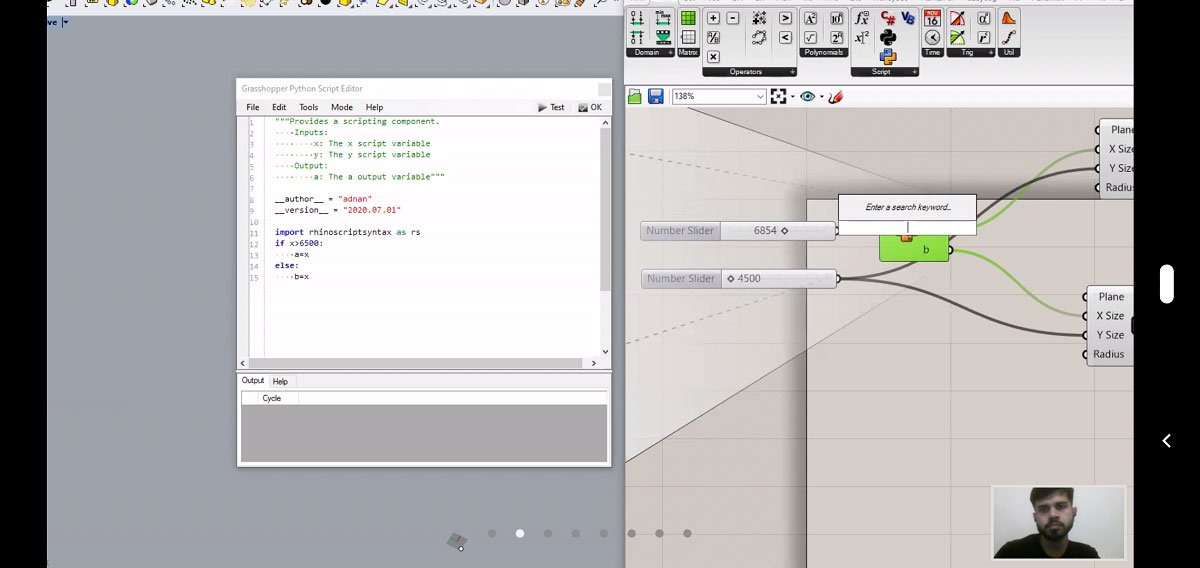Select the Construct Matrix green grid icon
Screen dimensions: 1200x568
[x=688, y=18]
